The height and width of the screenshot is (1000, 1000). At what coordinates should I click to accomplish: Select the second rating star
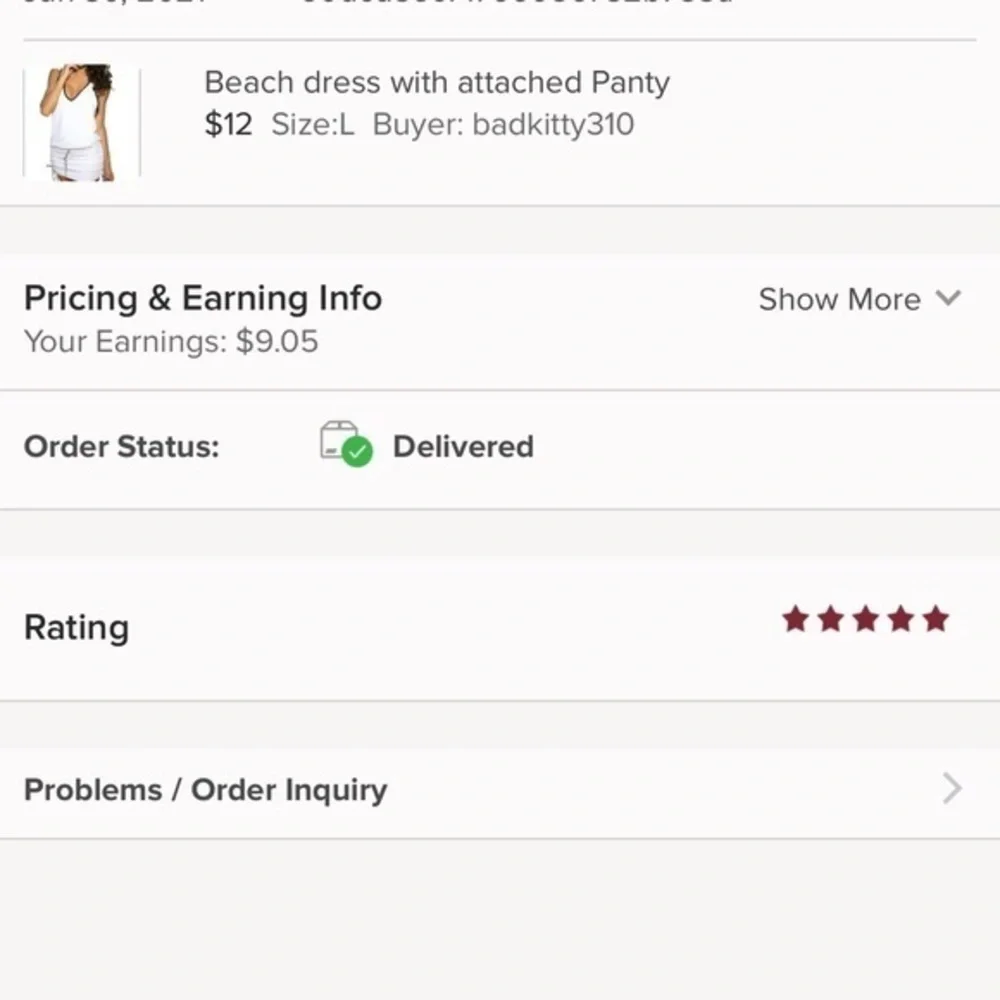pyautogui.click(x=831, y=620)
